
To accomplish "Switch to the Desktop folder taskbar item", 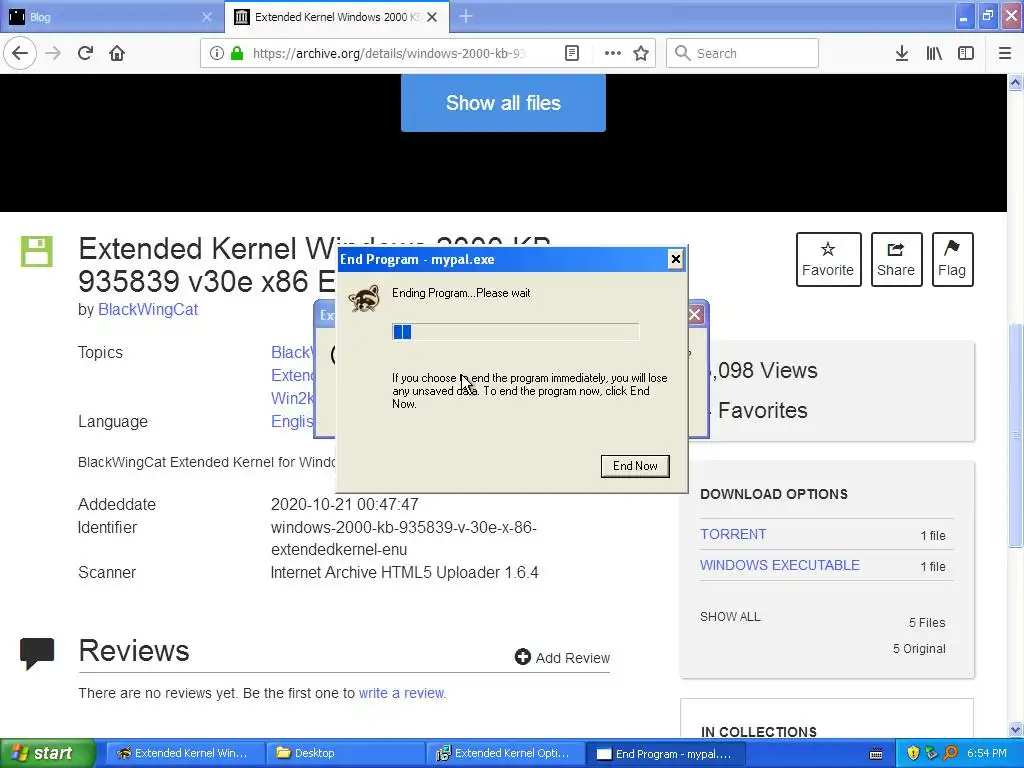I will click(345, 753).
